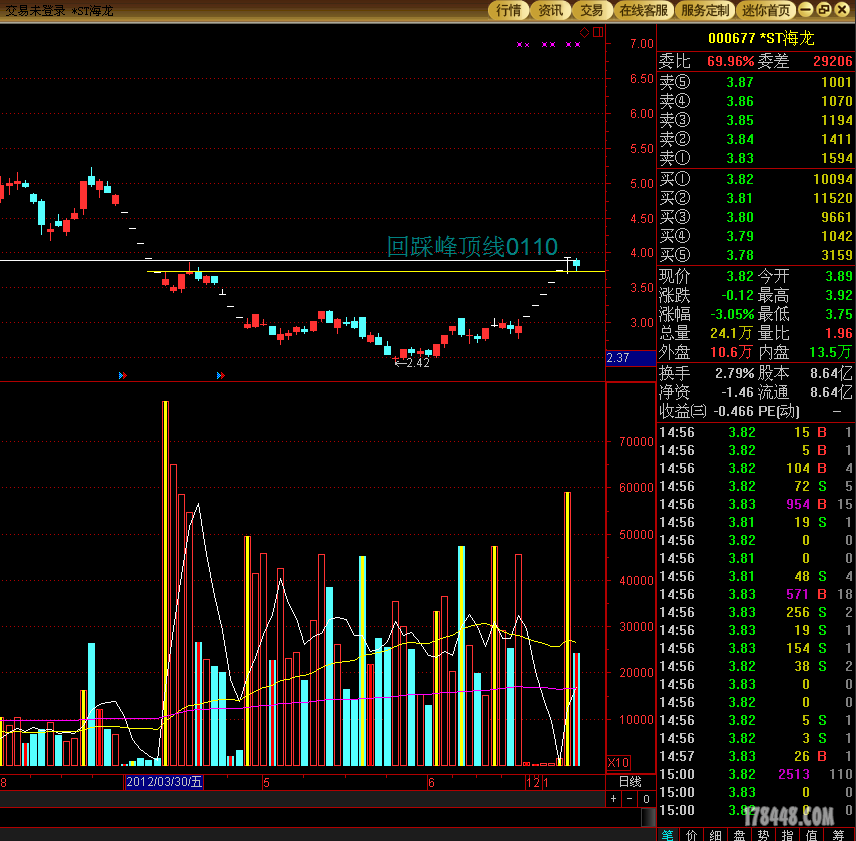Switch to the 价 price tab
This screenshot has width=856, height=841.
[692, 834]
